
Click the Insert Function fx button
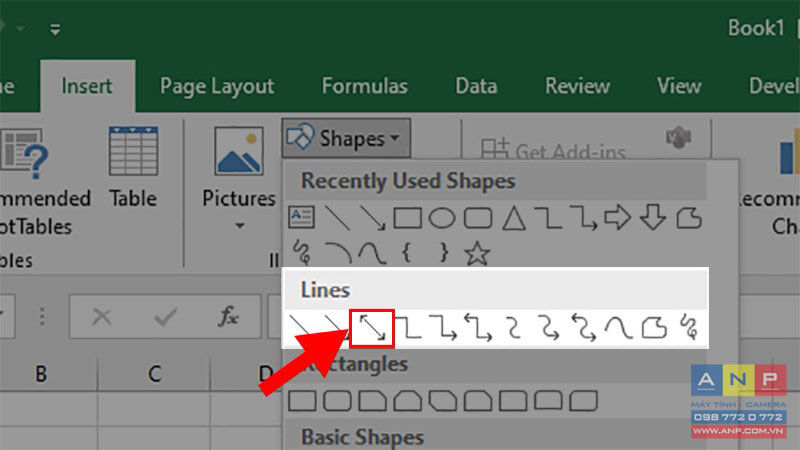tap(228, 317)
